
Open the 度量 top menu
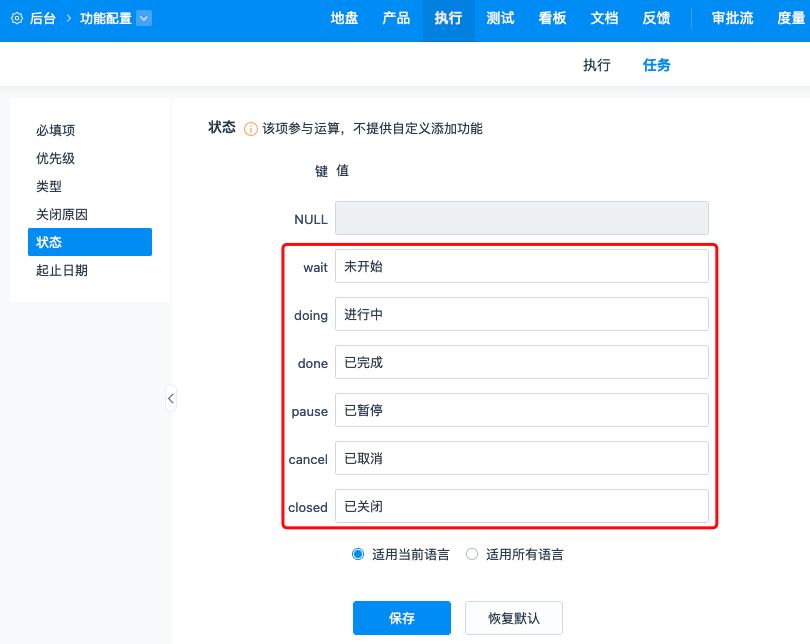pos(791,19)
